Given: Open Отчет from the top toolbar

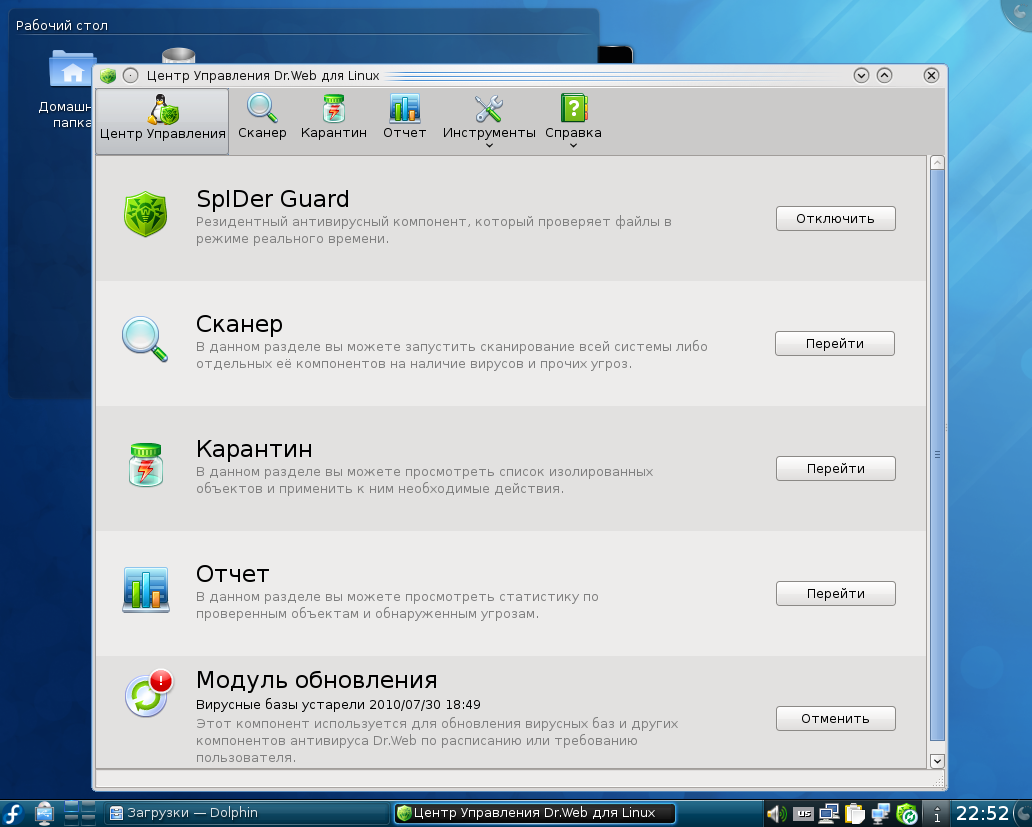Looking at the screenshot, I should pos(404,117).
